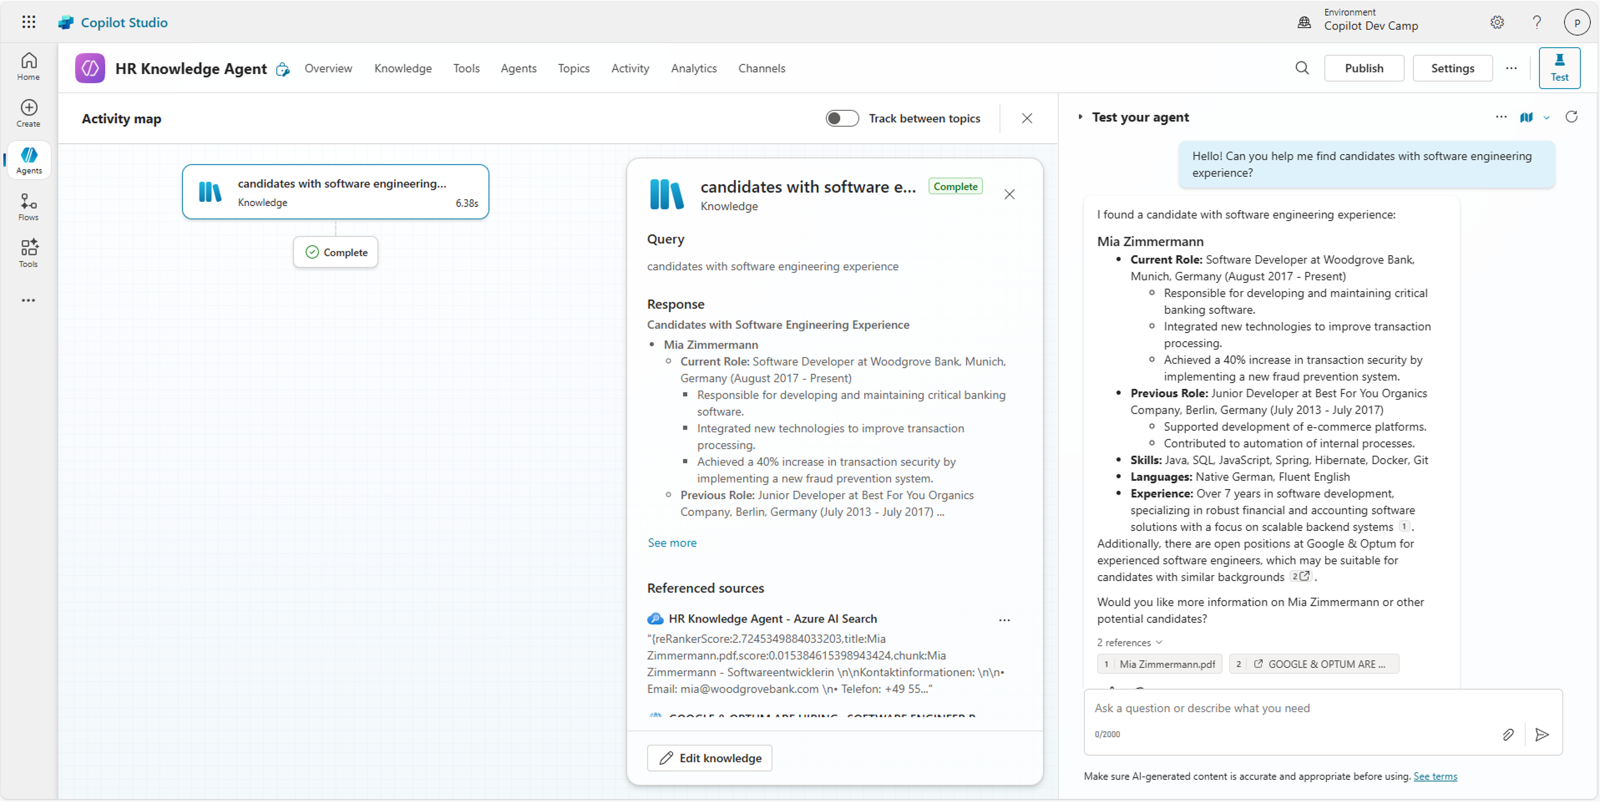
Task: Click the 6.38s duration on knowledge node
Action: (467, 203)
